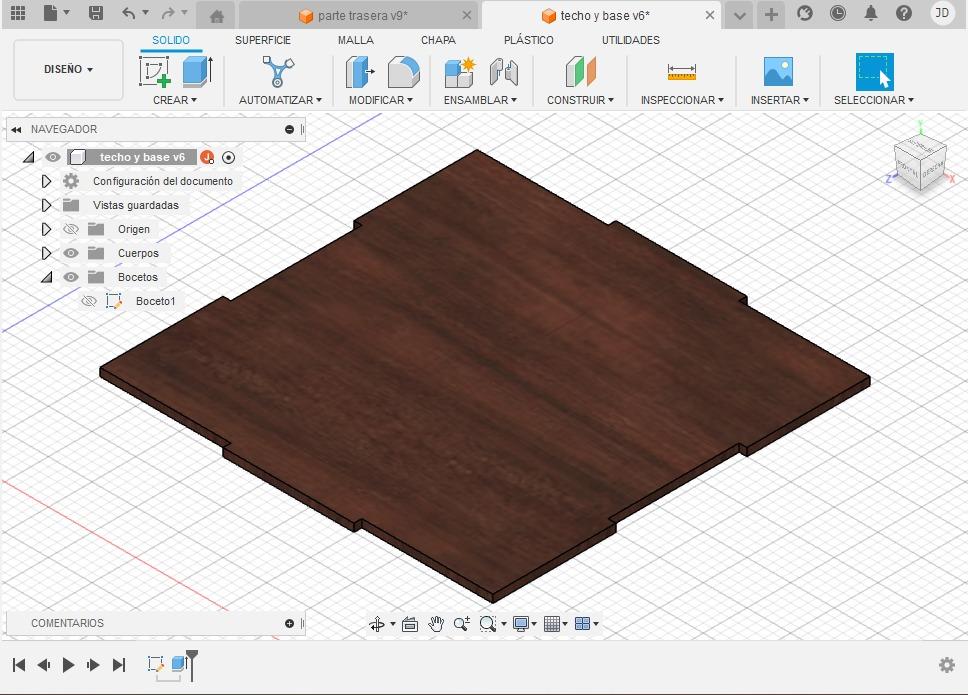
Task: Collapse the Bocetos folder
Action: click(x=46, y=277)
